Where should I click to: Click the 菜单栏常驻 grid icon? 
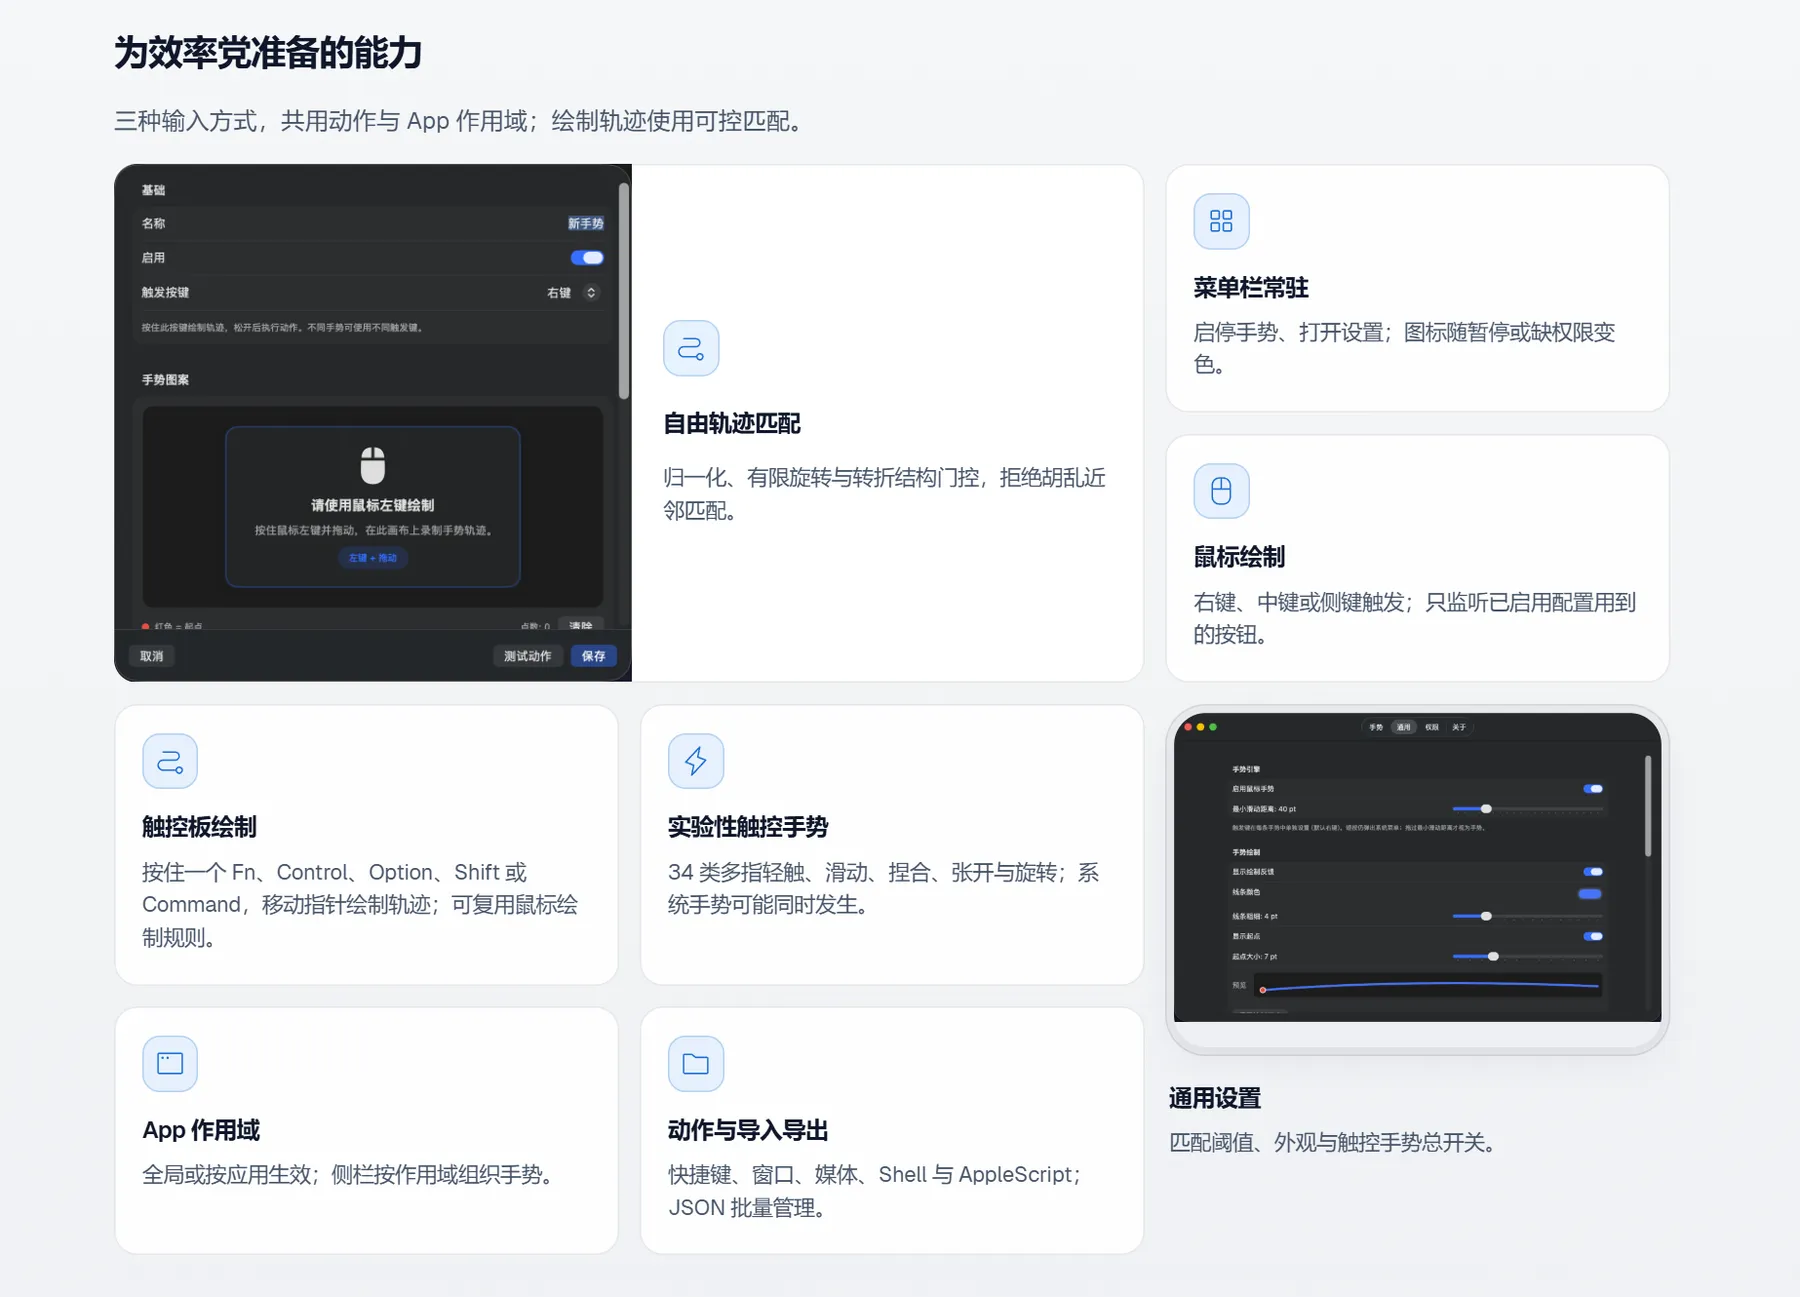1221,221
